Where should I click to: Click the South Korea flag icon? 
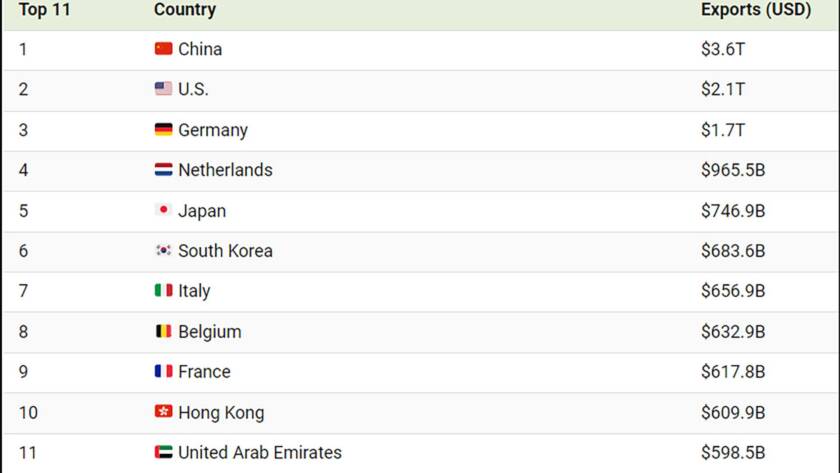[163, 250]
